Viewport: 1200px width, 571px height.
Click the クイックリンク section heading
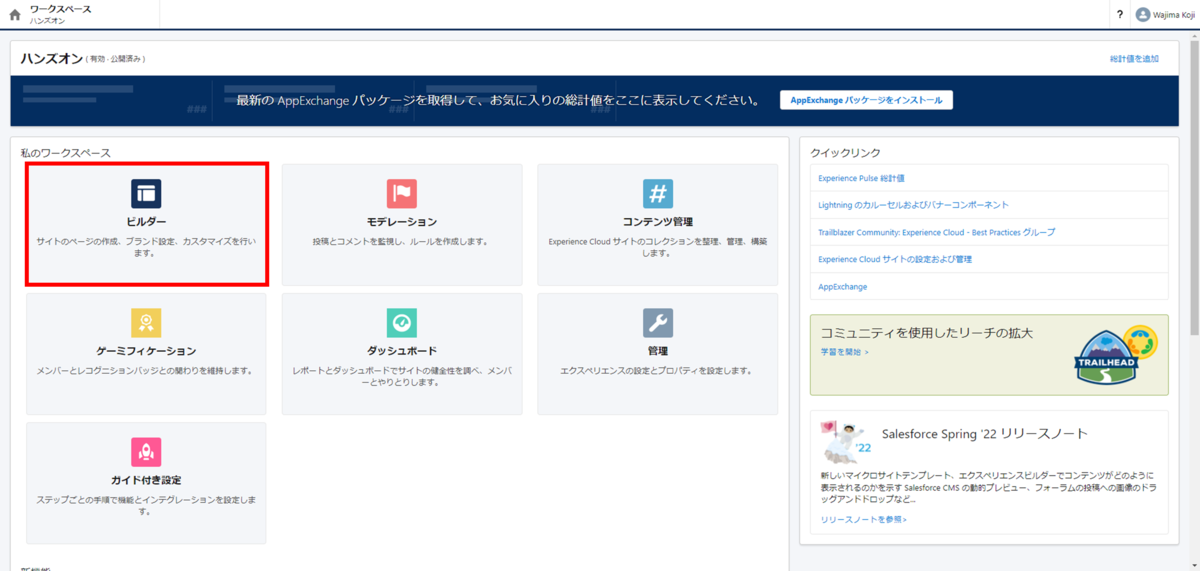pos(845,153)
